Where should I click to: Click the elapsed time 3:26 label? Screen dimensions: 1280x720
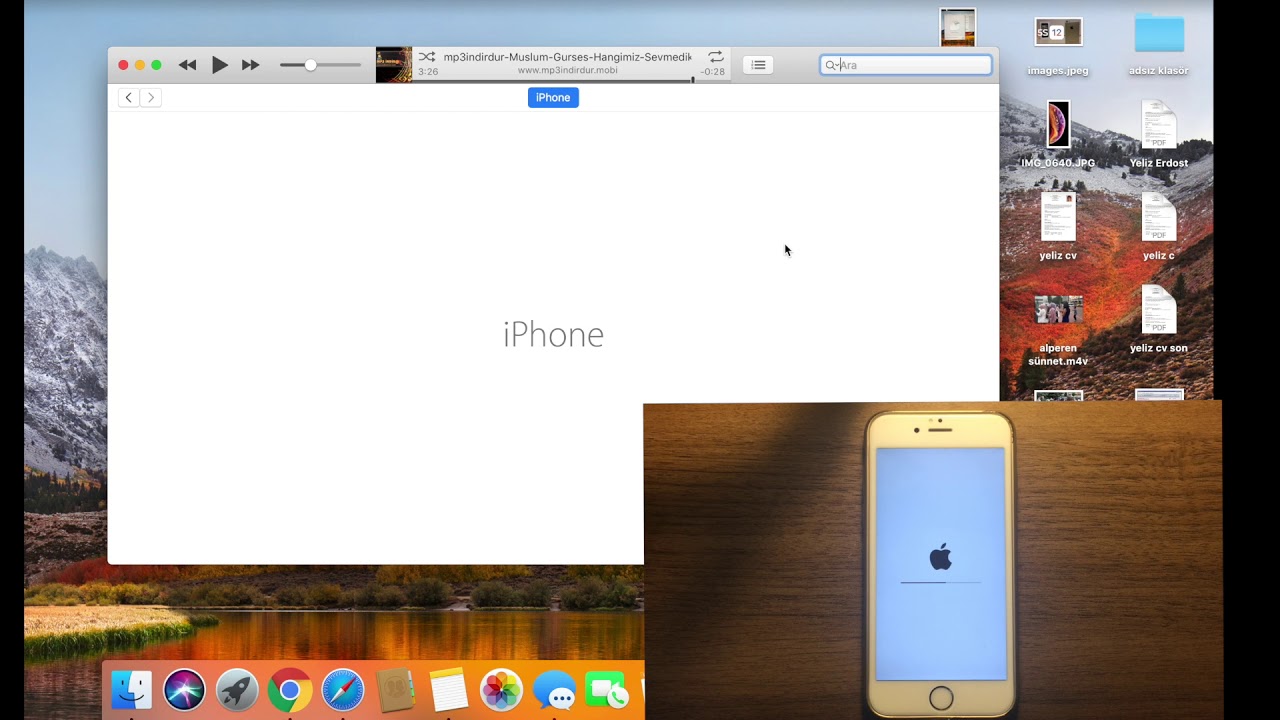pos(428,72)
